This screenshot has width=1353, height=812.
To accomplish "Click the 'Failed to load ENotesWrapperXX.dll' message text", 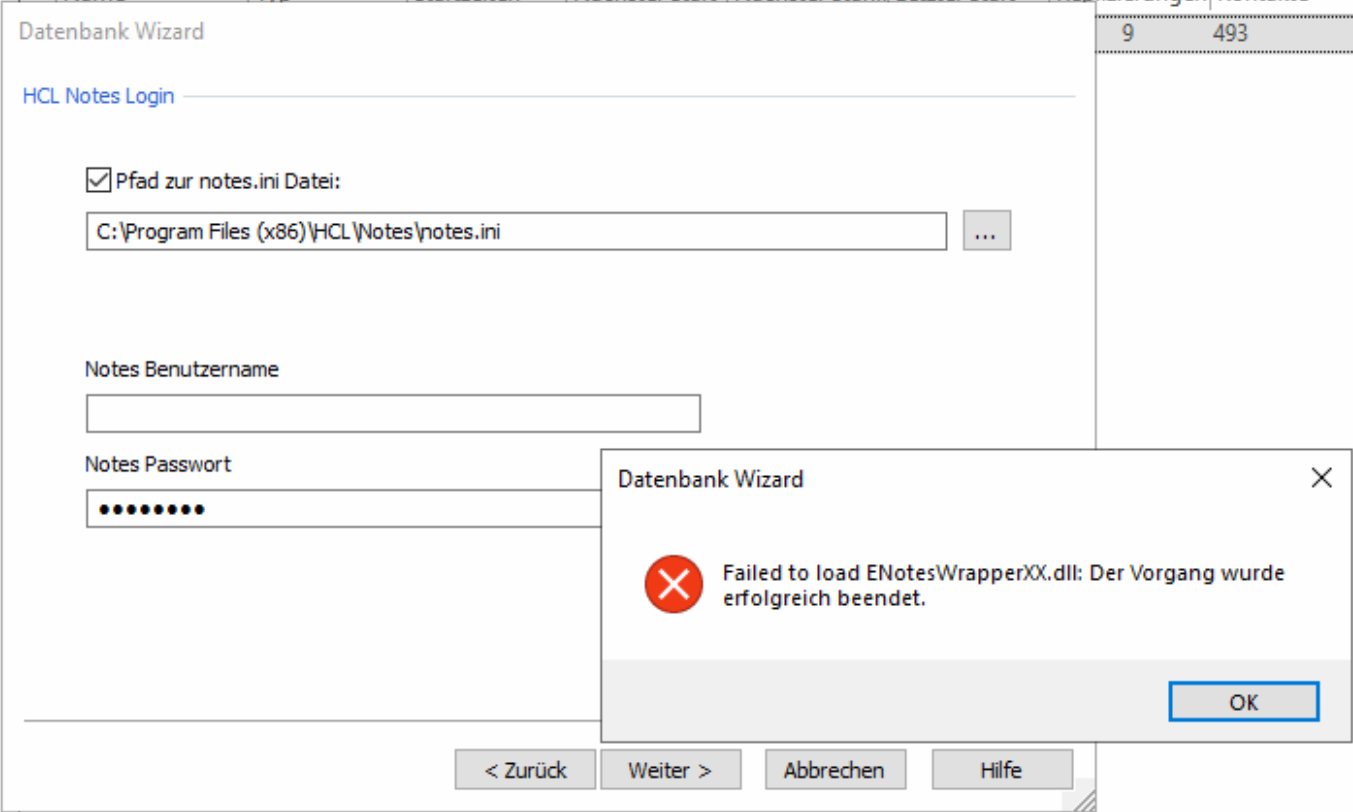I will coord(1002,586).
